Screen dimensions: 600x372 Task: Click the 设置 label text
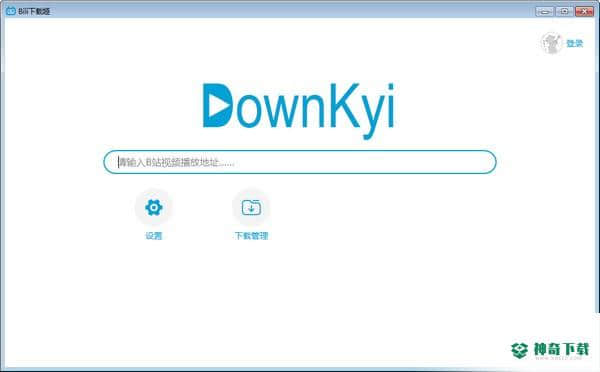[x=154, y=236]
